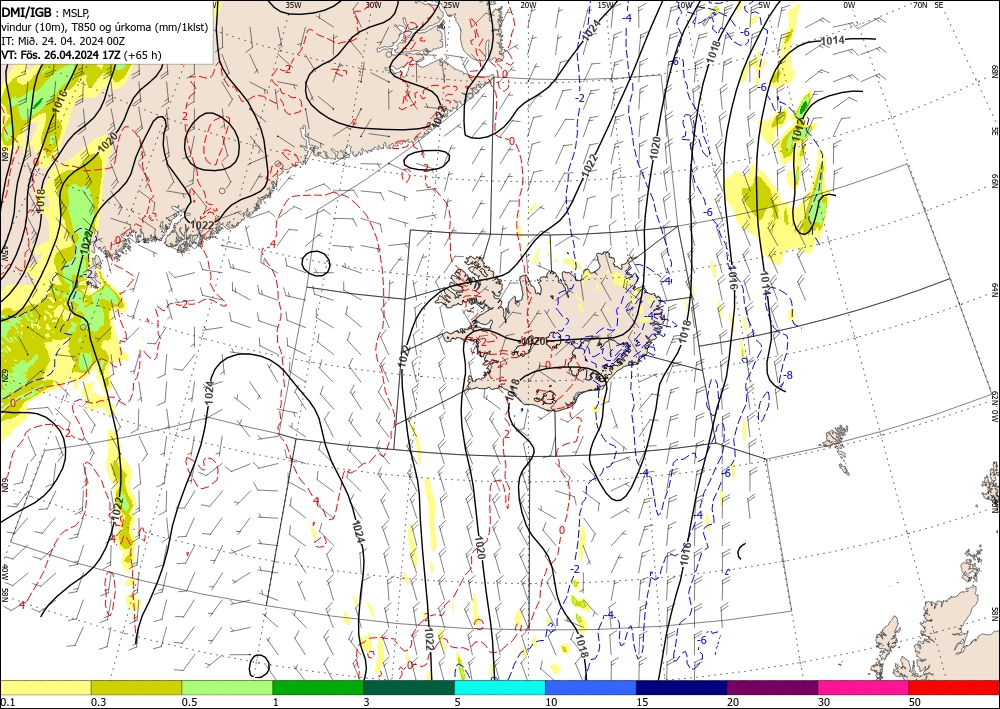Click the 'IT: Mið. 24. 04. 2024 00Z' line

(63, 41)
